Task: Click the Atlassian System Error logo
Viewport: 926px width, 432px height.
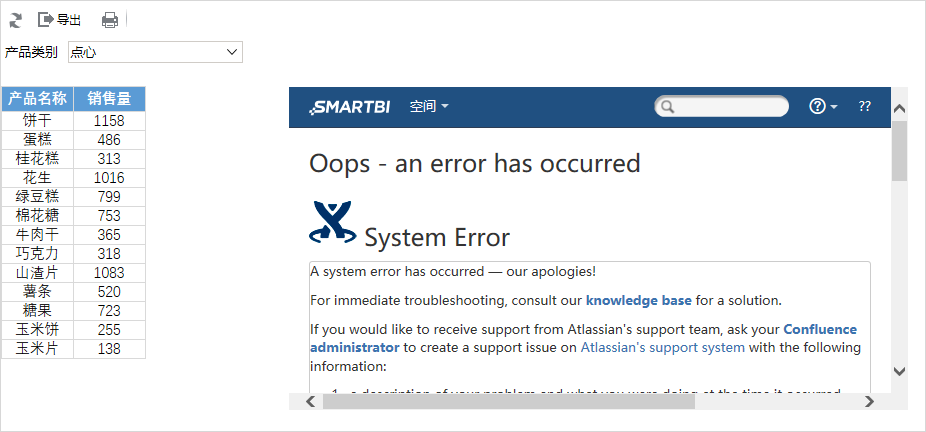Action: [332, 222]
